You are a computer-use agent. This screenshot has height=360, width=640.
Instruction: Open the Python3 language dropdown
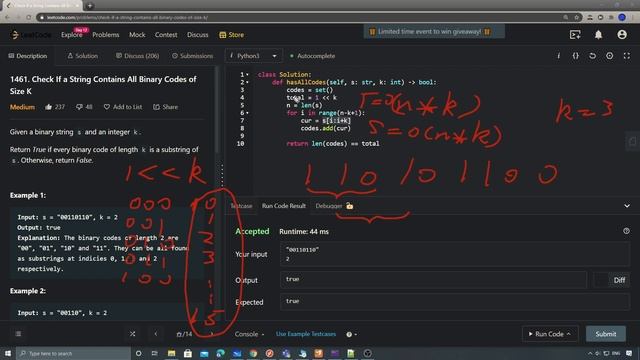[253, 56]
